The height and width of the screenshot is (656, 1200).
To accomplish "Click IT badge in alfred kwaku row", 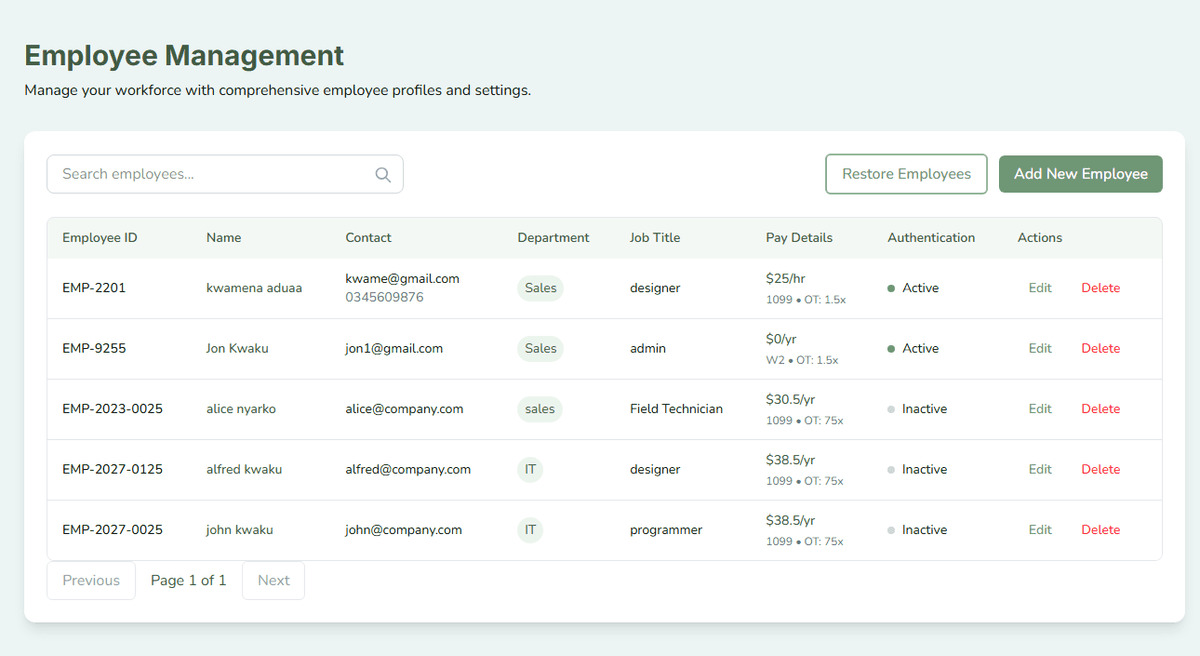I will (x=530, y=469).
